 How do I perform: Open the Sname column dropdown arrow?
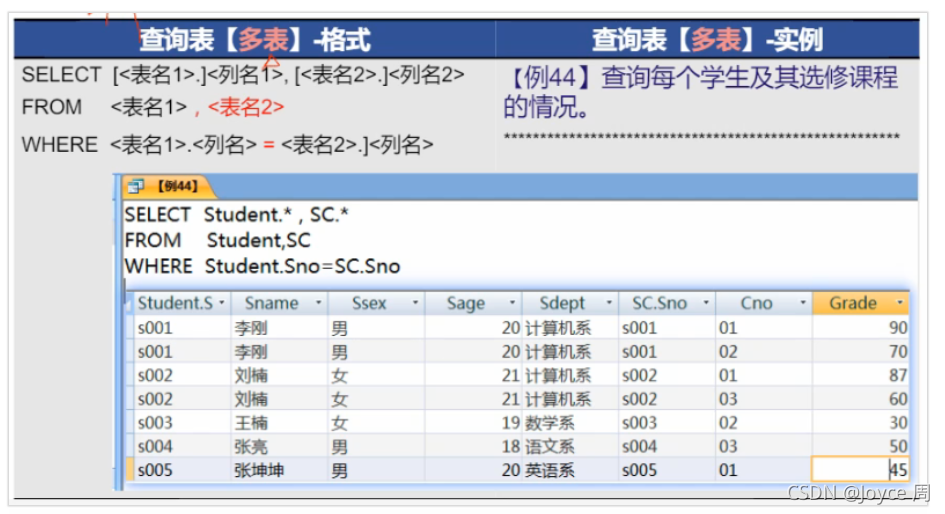click(x=319, y=303)
